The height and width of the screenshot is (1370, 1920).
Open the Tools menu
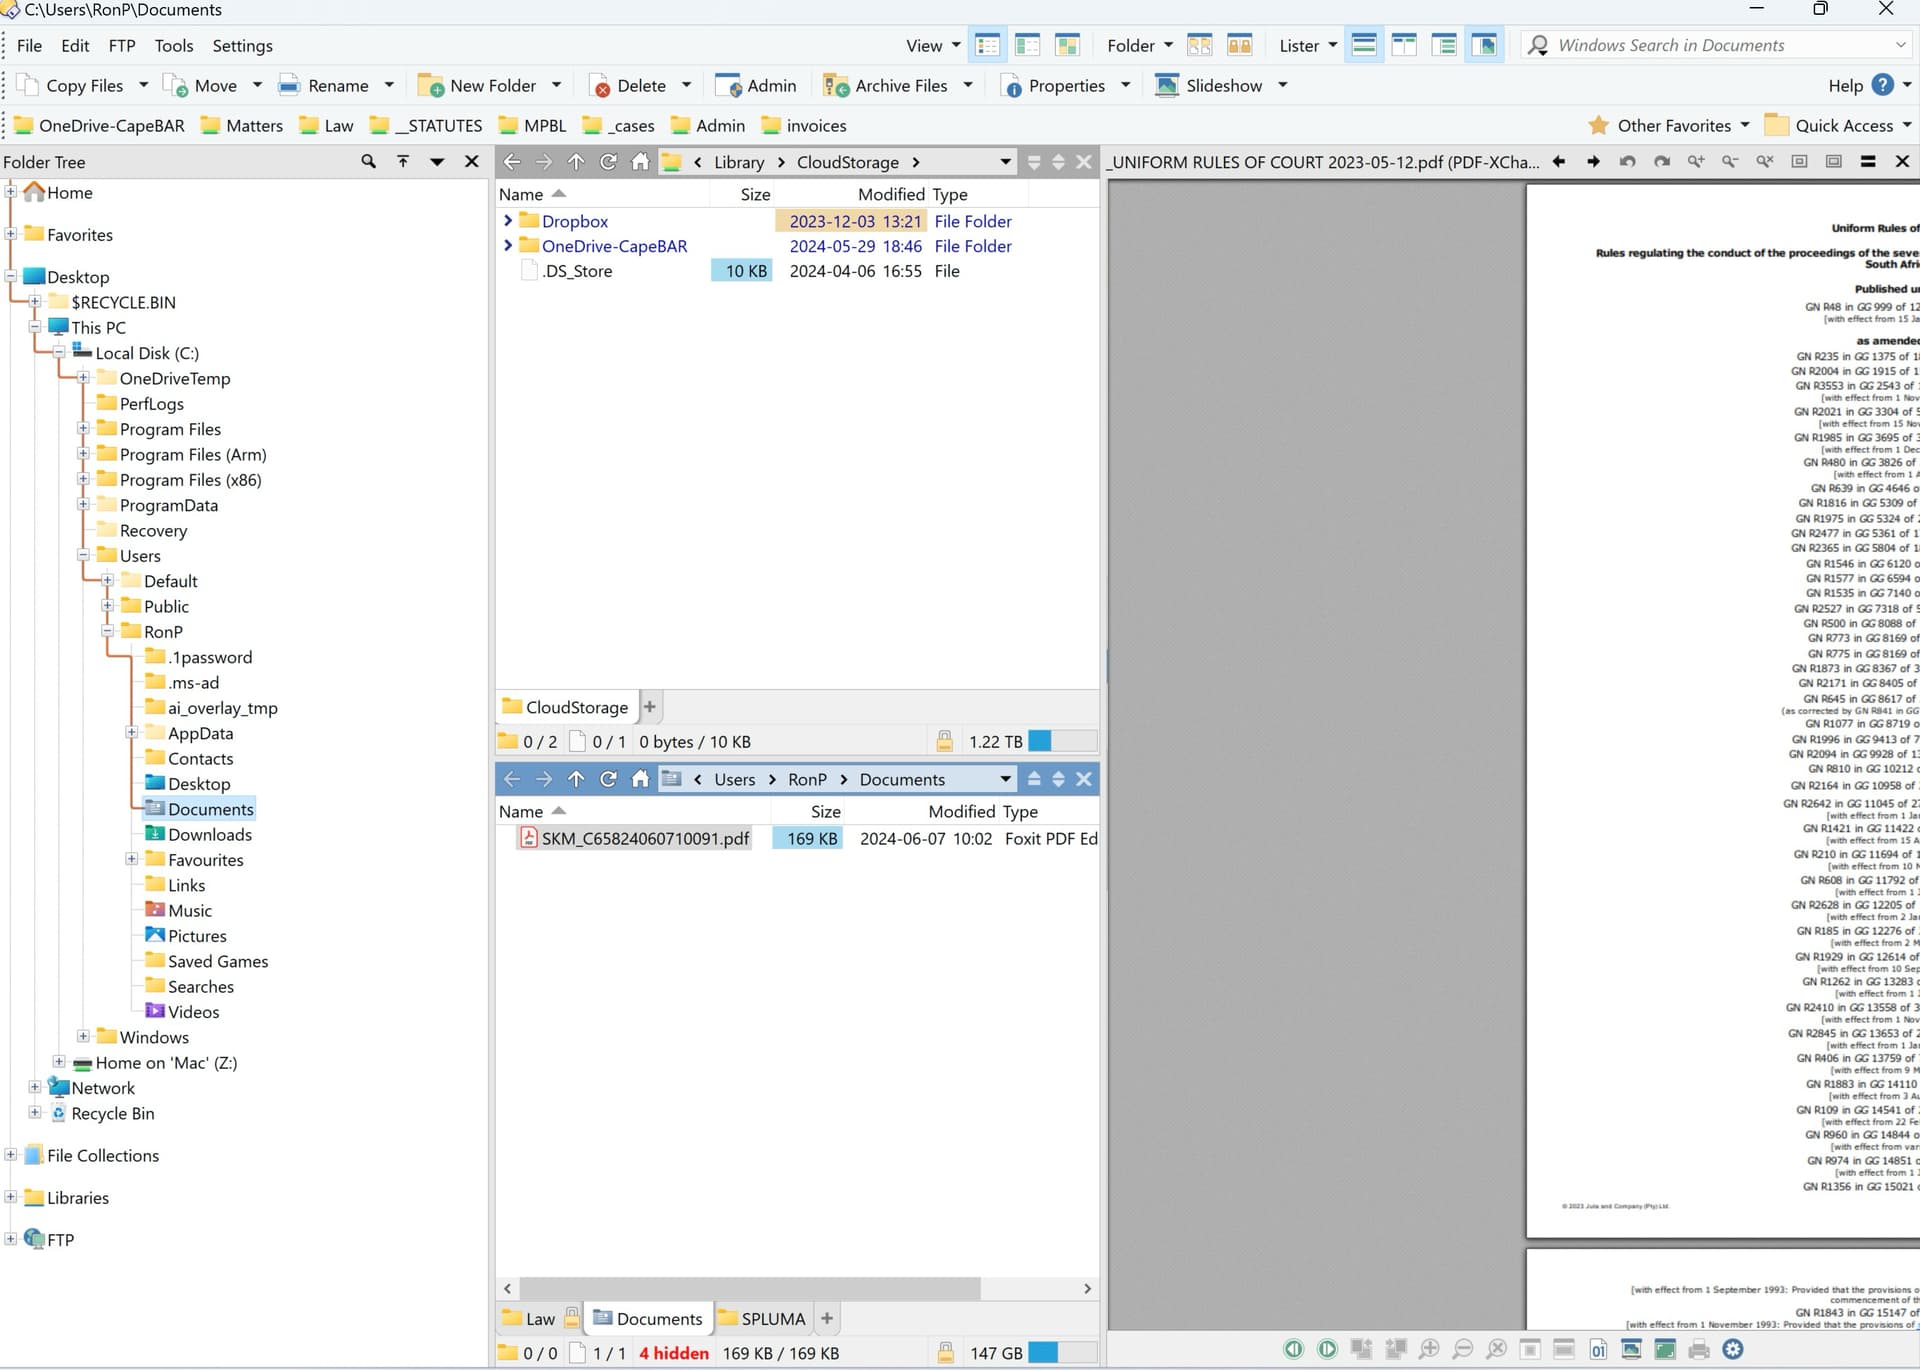click(174, 45)
